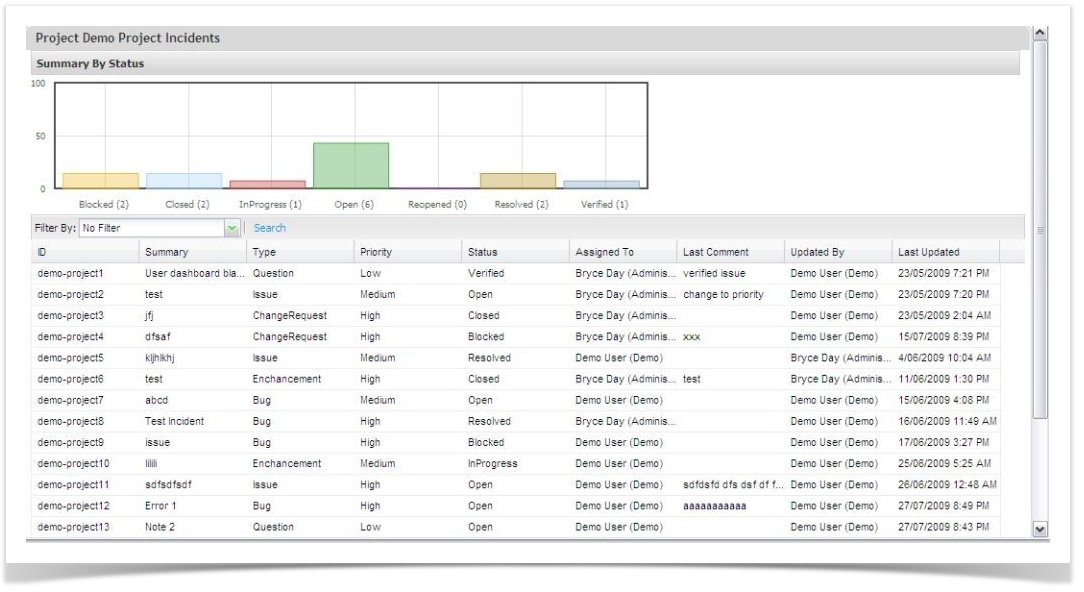This screenshot has width=1084, height=592.
Task: Click the Assigned To column header
Action: (604, 252)
